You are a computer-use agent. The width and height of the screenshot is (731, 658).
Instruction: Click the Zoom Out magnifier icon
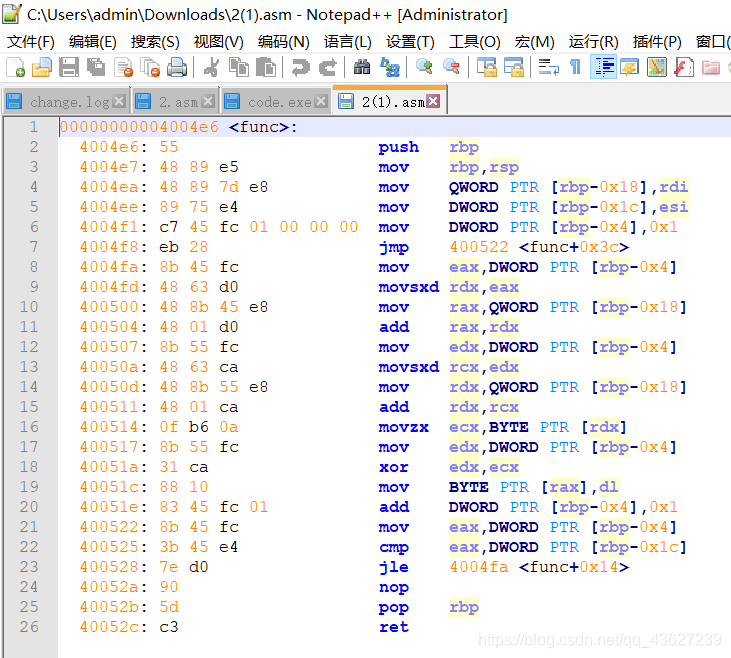point(451,67)
